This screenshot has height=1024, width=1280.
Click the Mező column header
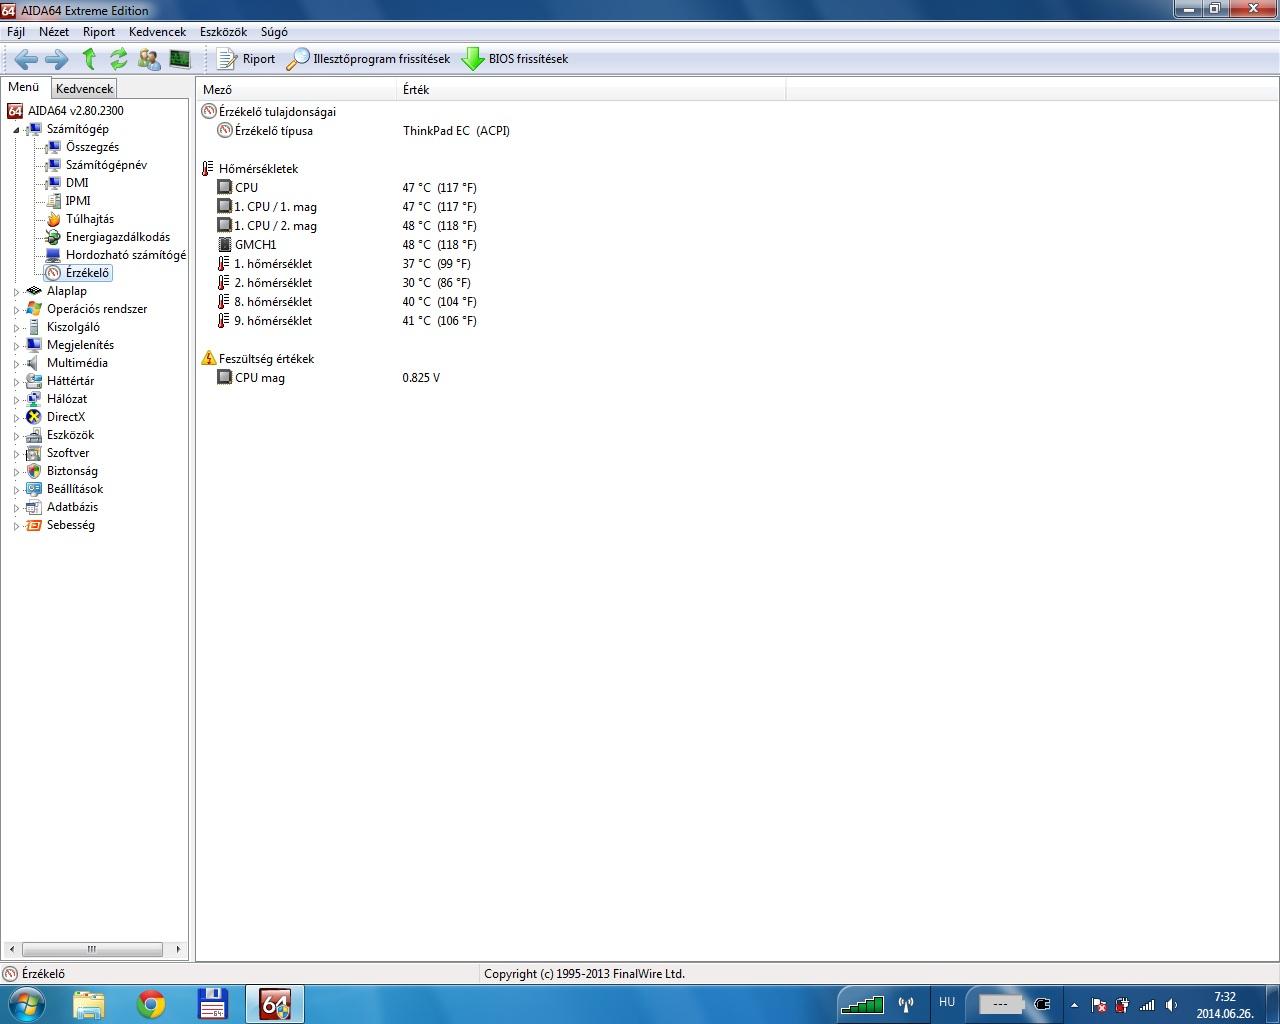pos(297,90)
